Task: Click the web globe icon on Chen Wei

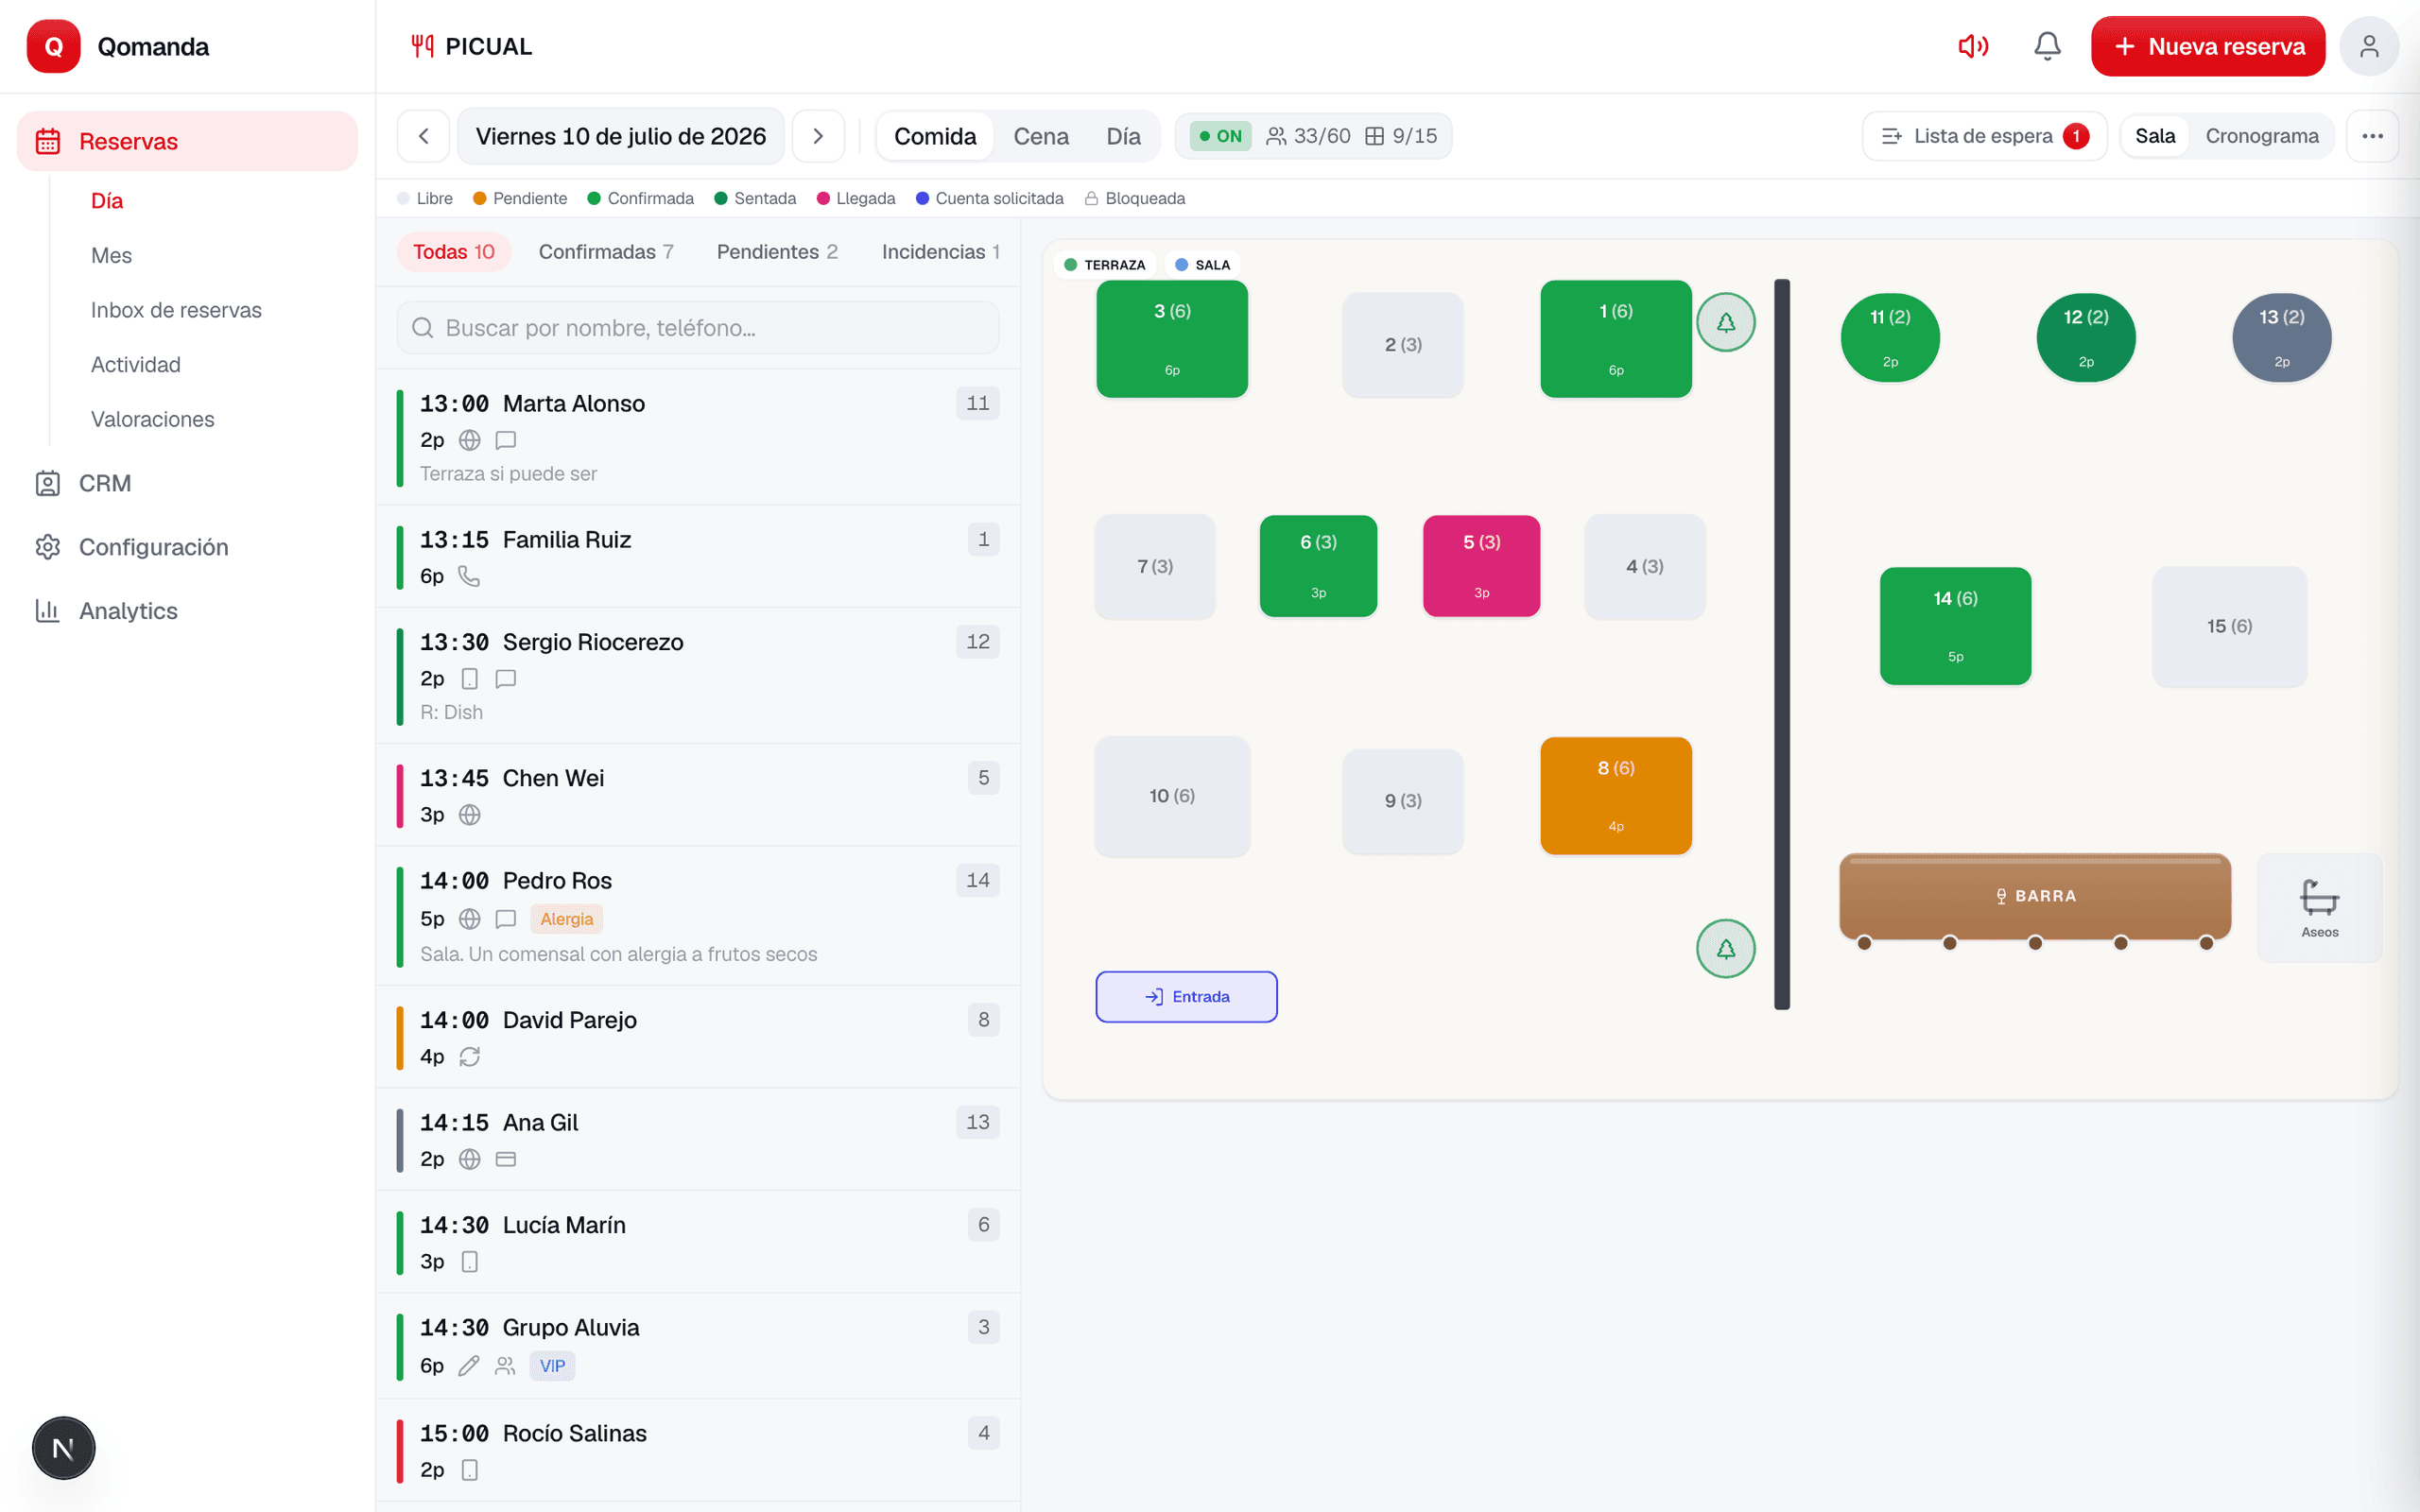Action: tap(469, 815)
